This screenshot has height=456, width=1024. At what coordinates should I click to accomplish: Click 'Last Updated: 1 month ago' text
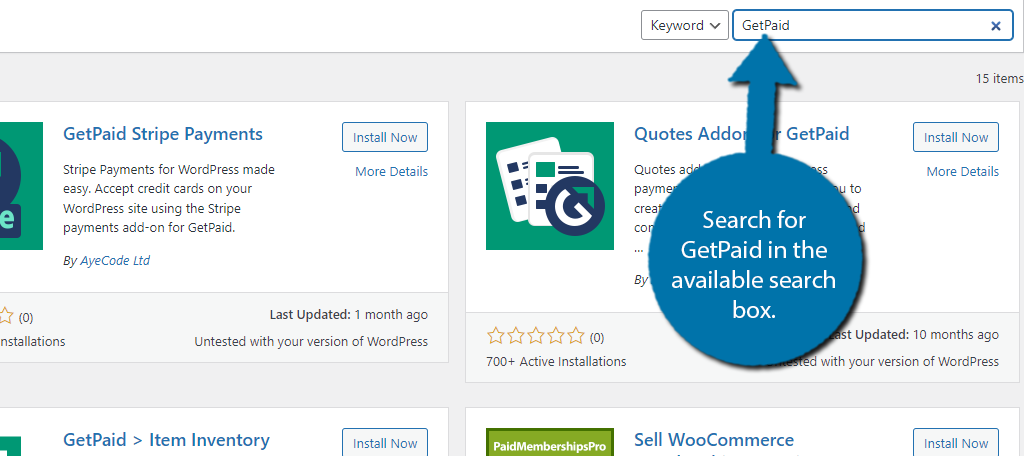[x=349, y=315]
